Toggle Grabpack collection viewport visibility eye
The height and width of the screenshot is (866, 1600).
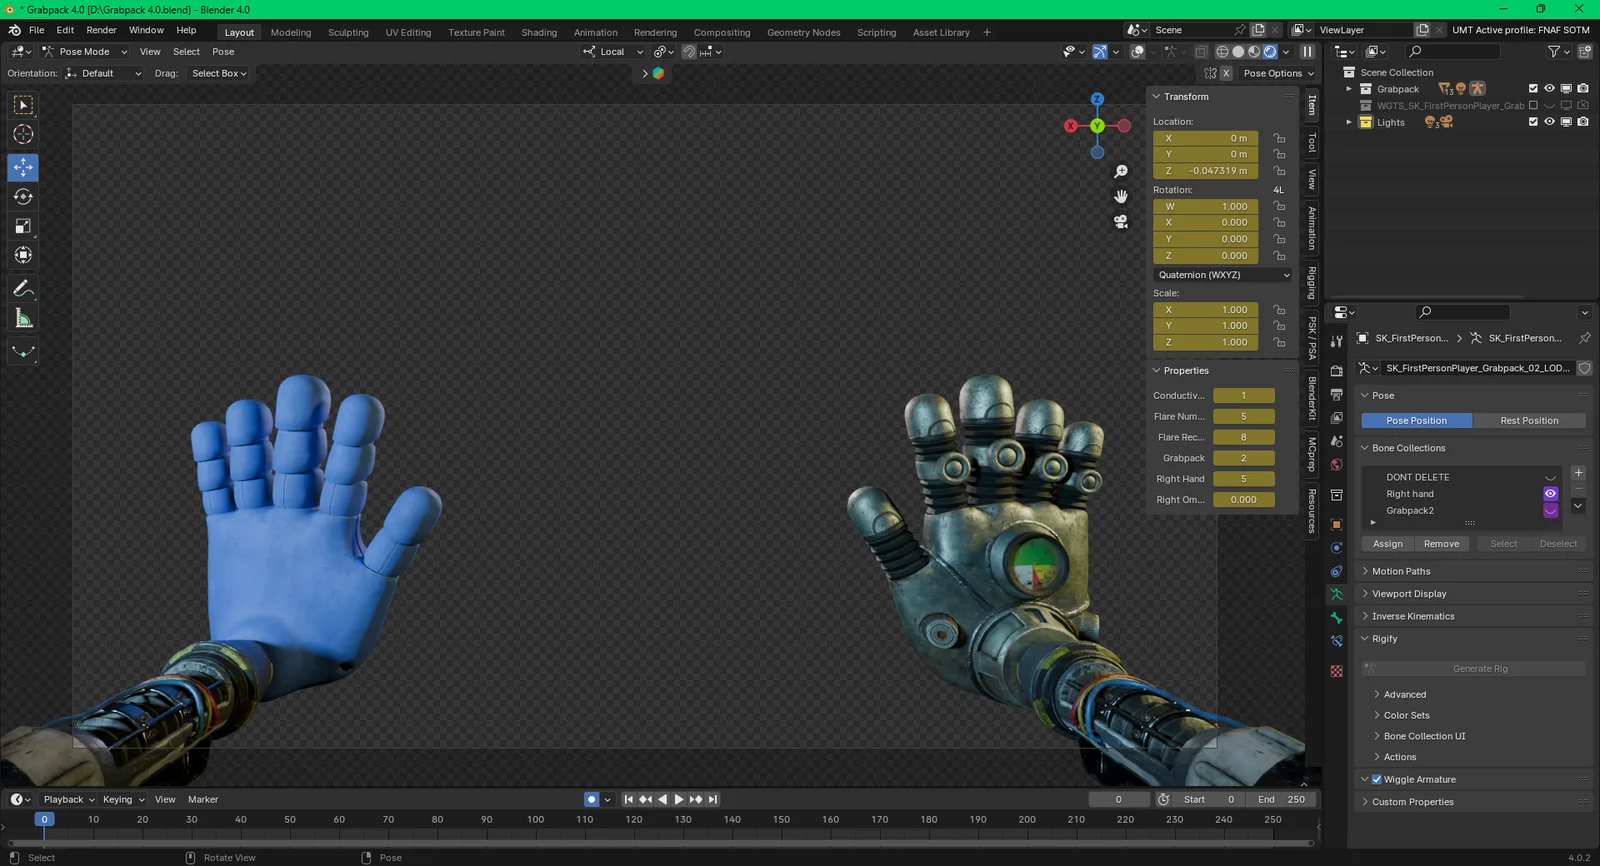click(1549, 89)
